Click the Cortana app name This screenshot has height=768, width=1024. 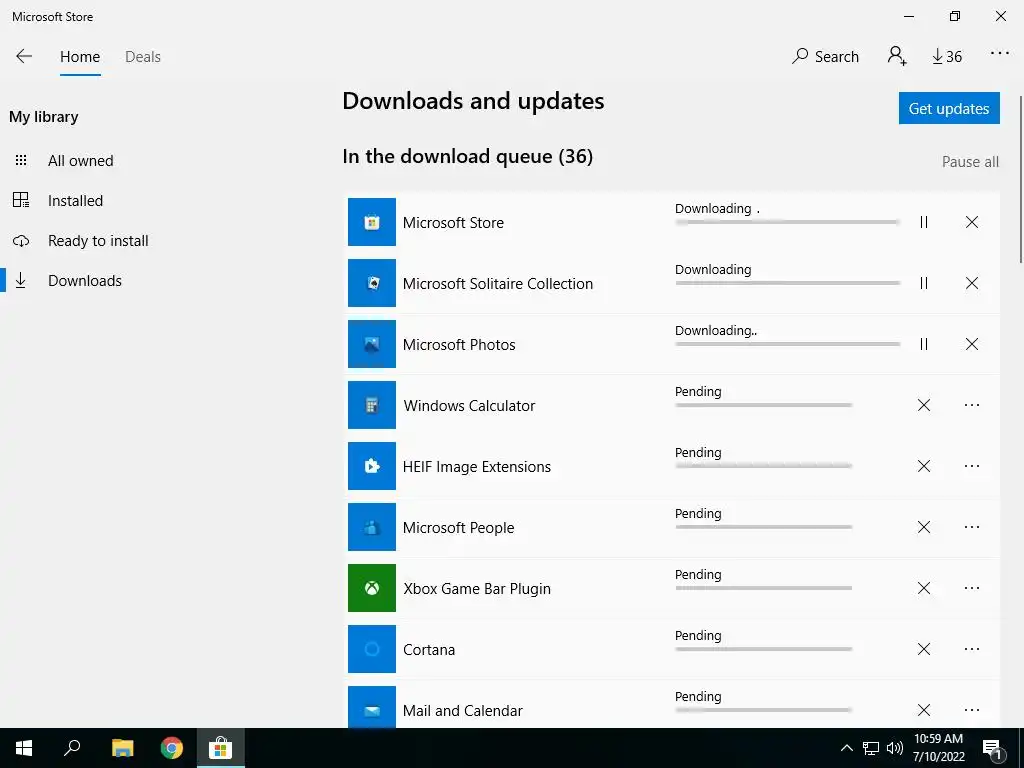[x=428, y=650]
